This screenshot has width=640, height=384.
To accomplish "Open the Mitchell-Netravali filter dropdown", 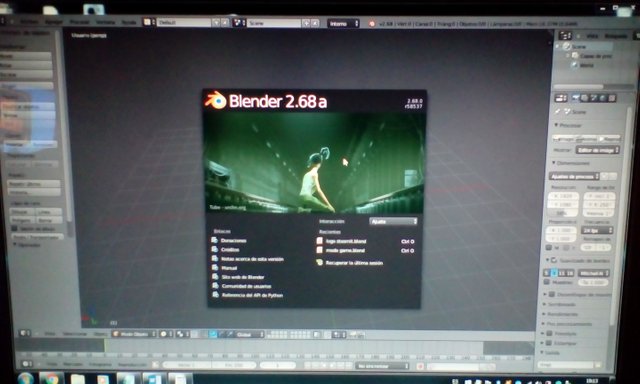I will [x=594, y=273].
